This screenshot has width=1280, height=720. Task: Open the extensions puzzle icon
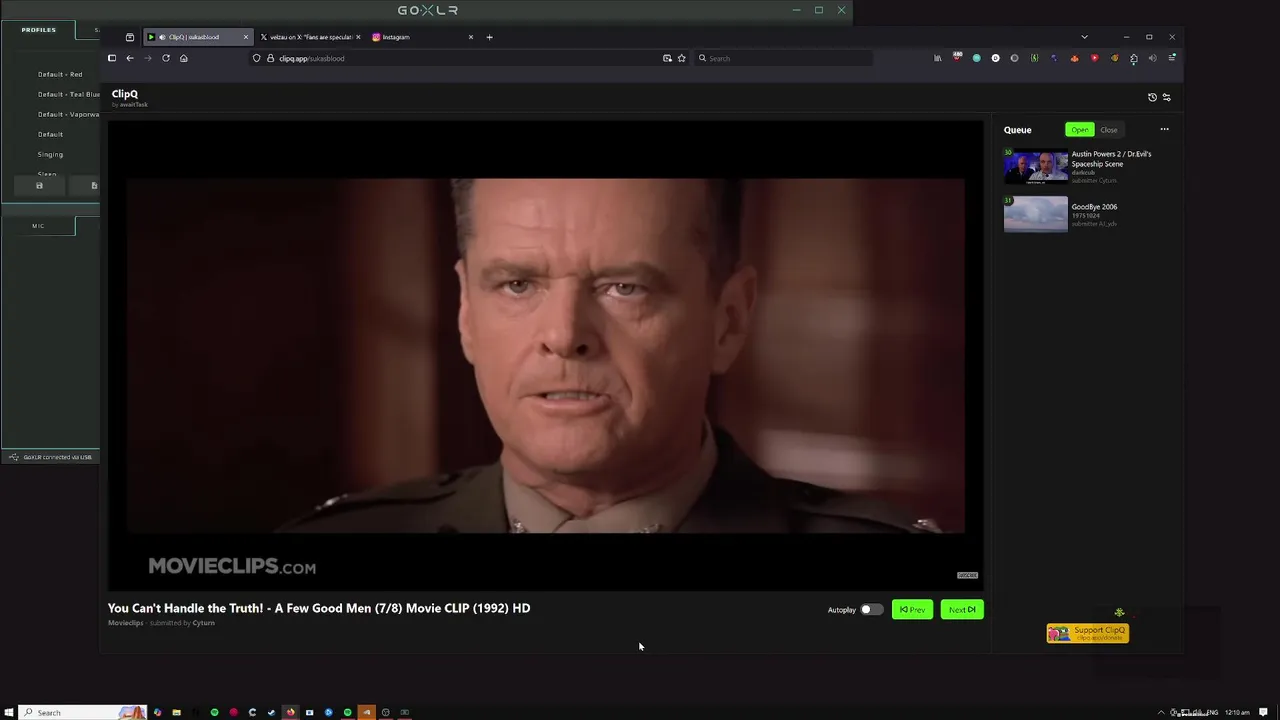1134,58
